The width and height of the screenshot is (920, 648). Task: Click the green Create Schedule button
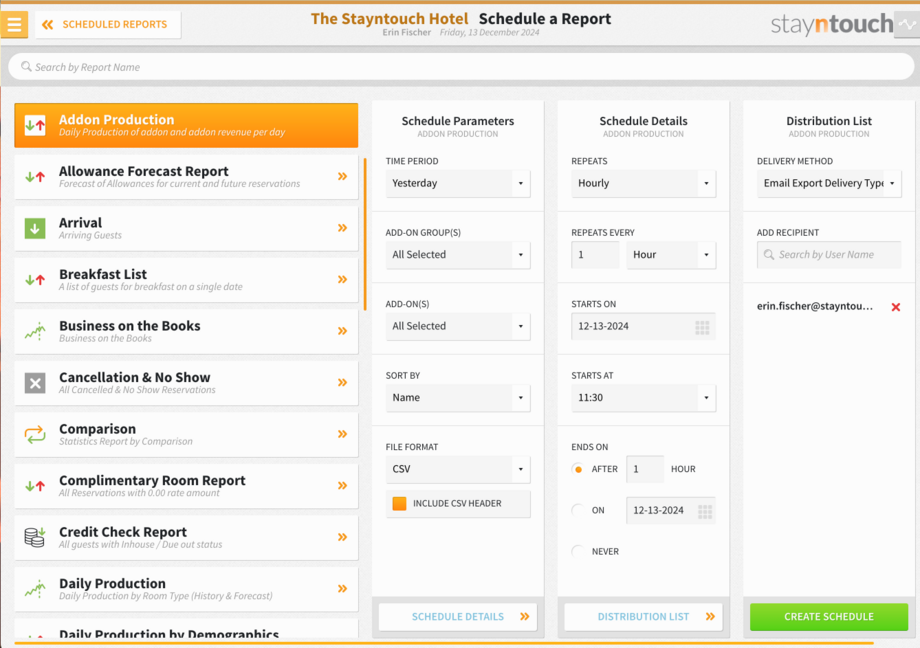click(829, 617)
